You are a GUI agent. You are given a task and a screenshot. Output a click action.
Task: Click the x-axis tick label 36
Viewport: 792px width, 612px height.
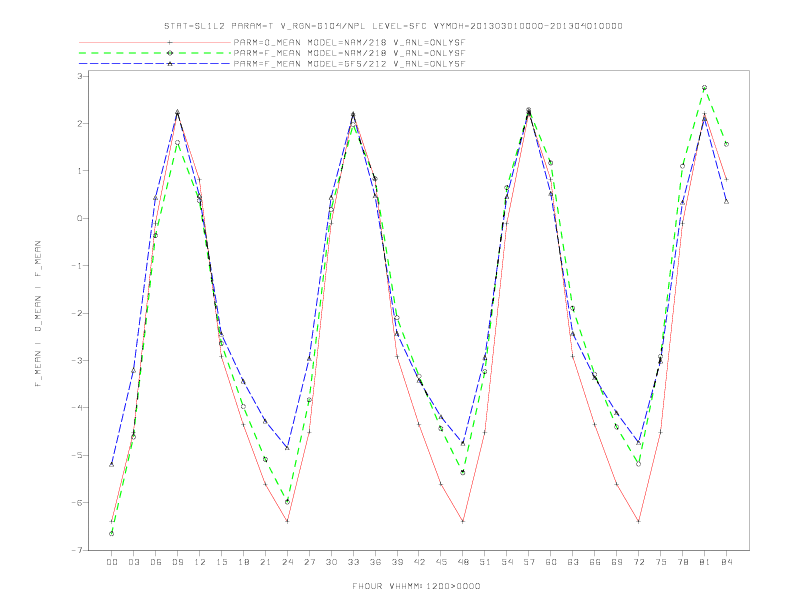(375, 562)
